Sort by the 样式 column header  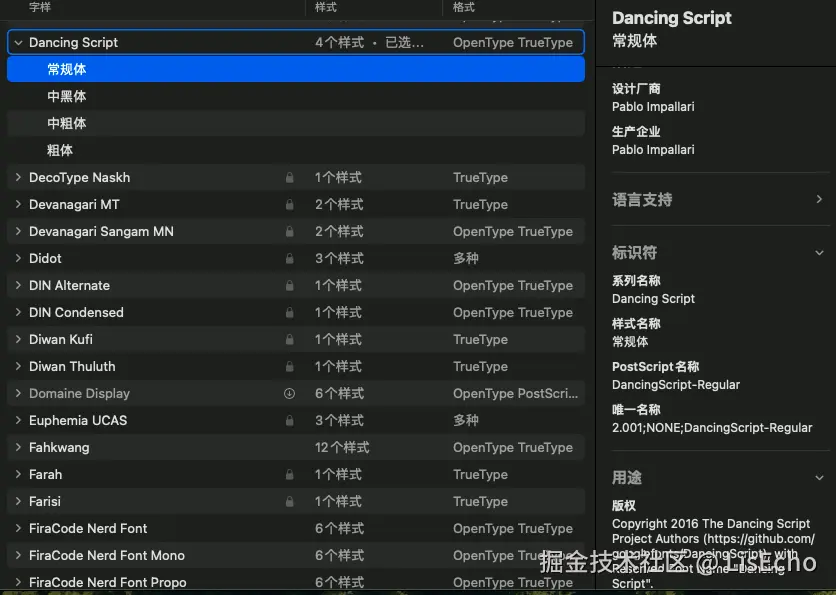click(x=326, y=7)
